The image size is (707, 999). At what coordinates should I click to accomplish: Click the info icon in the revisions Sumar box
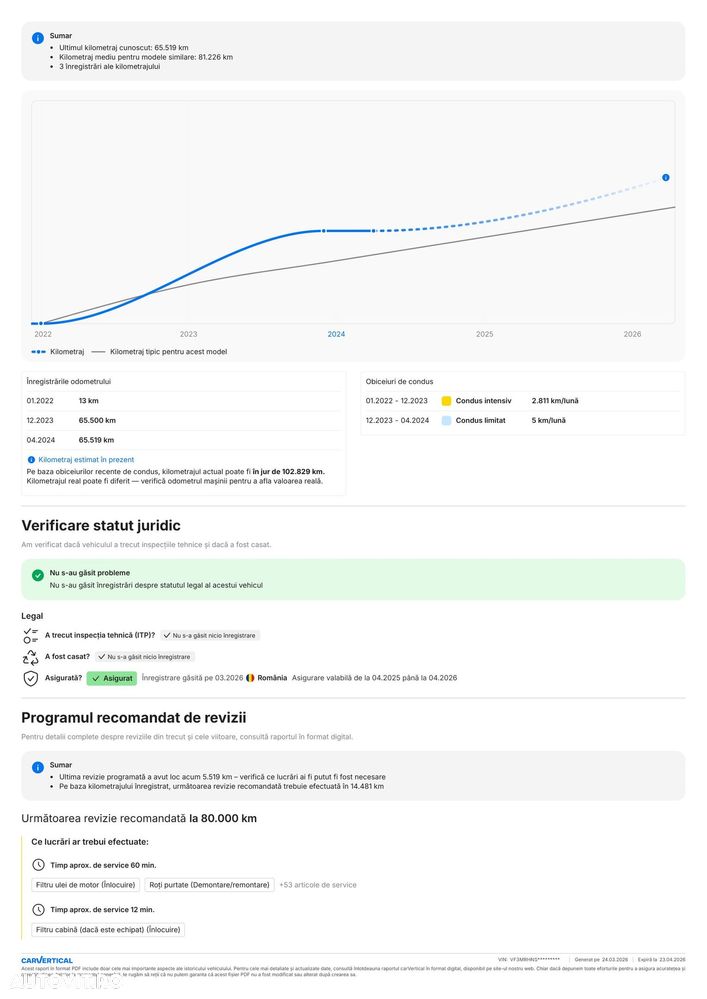click(38, 768)
